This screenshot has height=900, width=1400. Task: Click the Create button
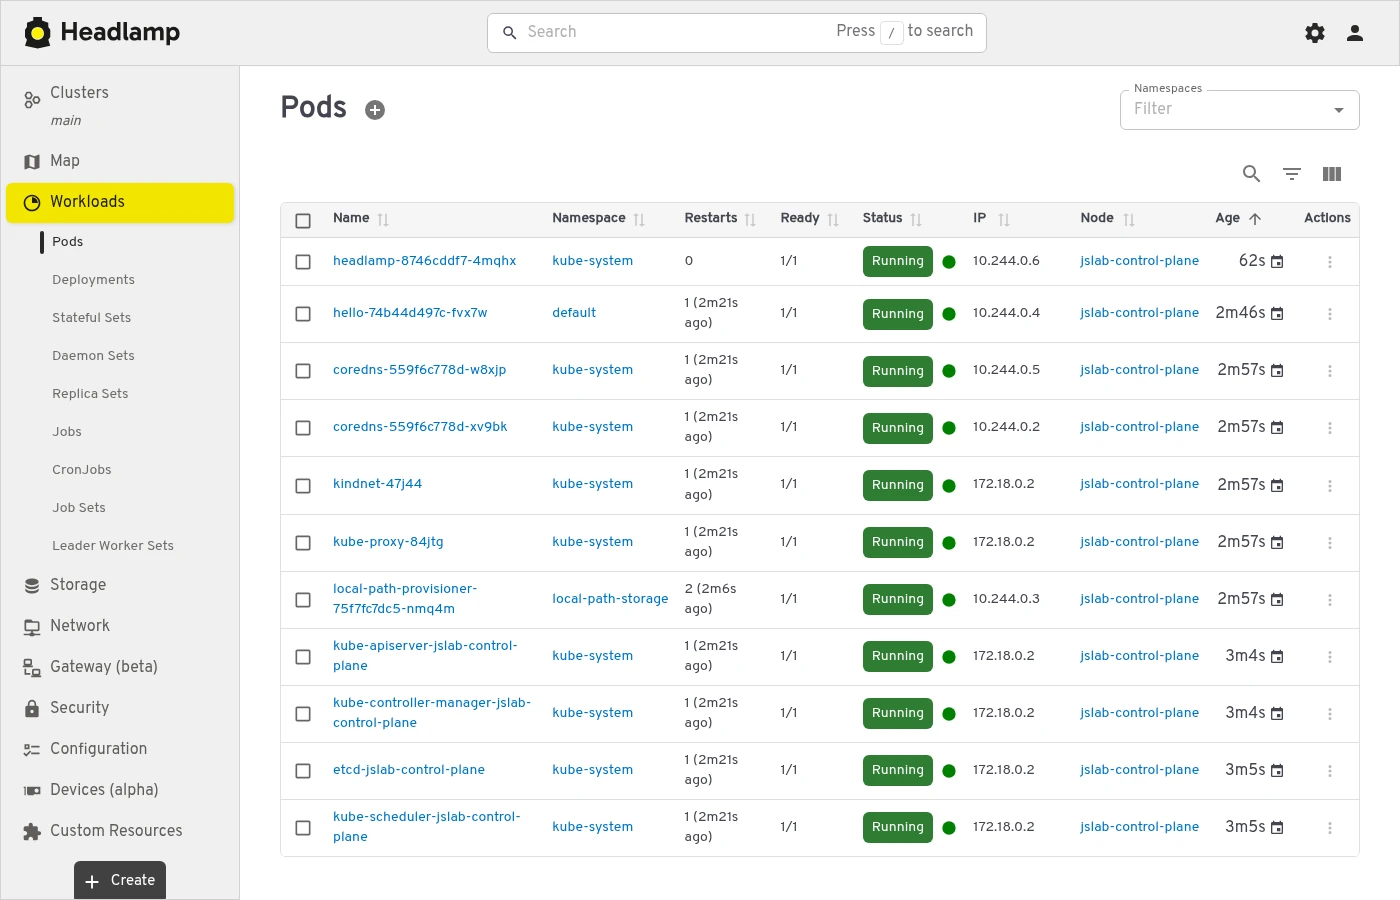[x=120, y=880]
